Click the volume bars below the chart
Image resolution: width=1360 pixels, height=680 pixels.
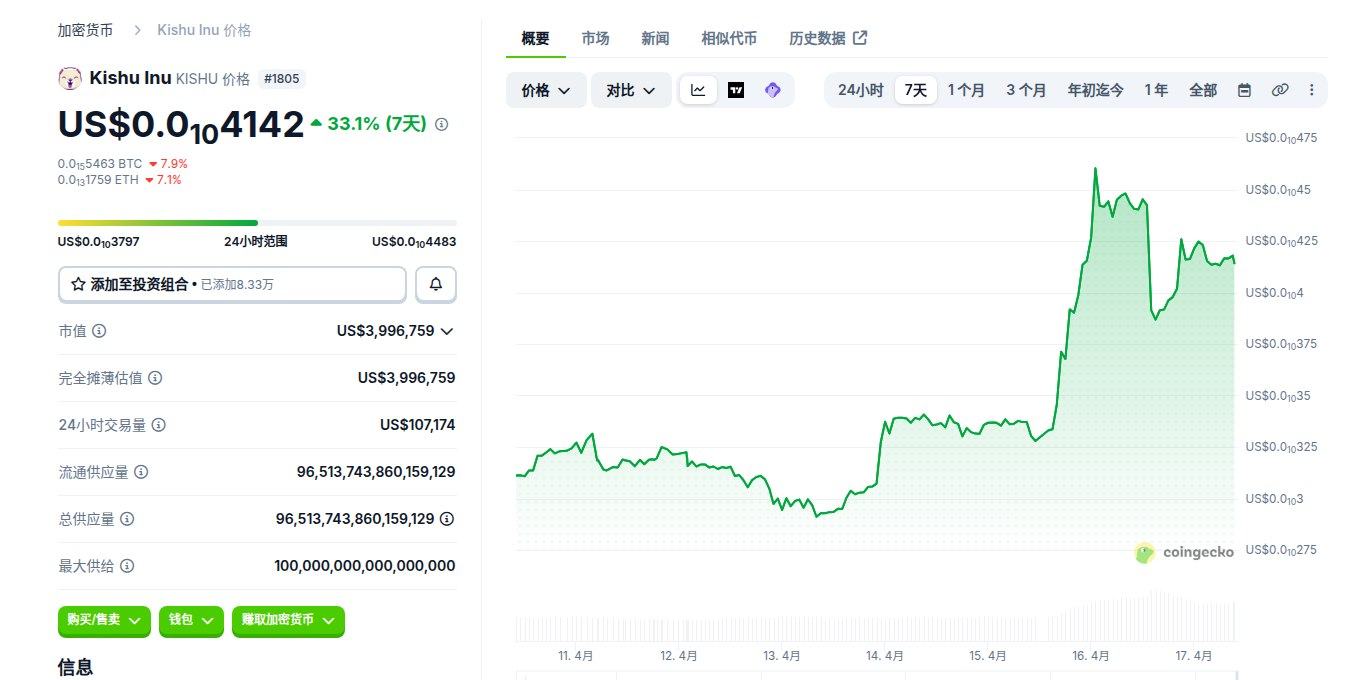[875, 618]
